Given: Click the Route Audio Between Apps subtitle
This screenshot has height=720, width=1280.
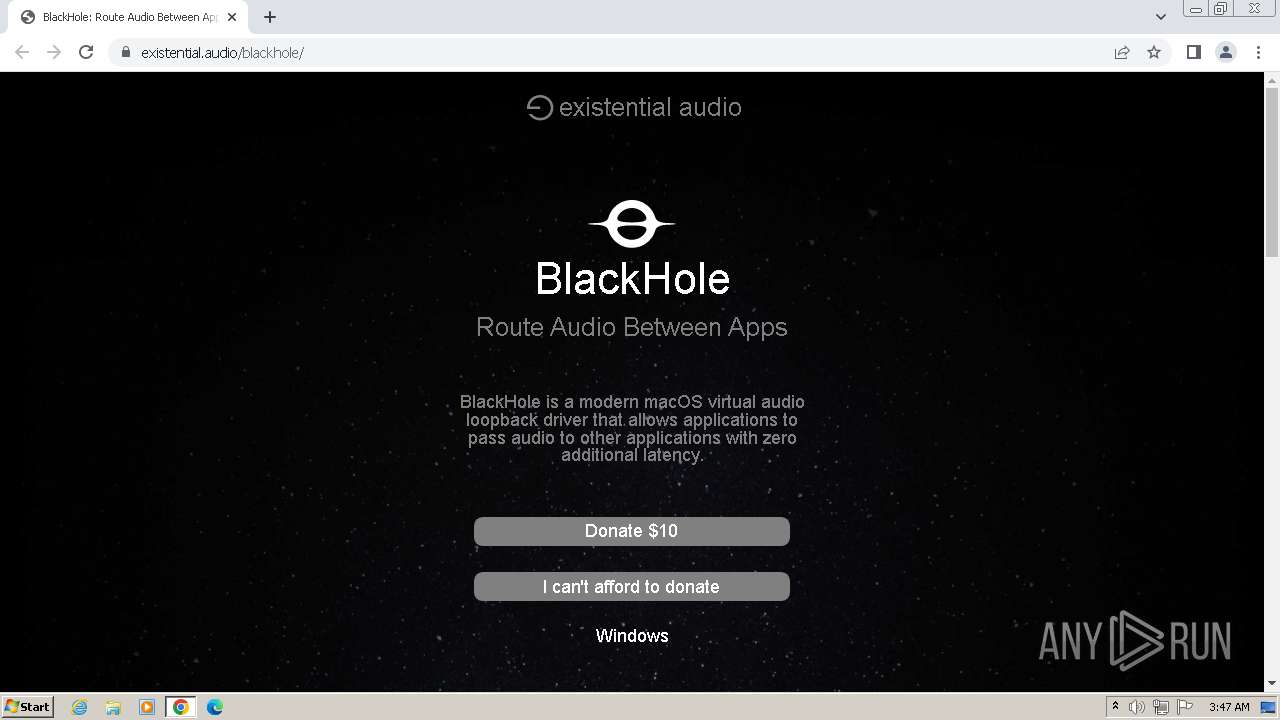Looking at the screenshot, I should pos(632,327).
